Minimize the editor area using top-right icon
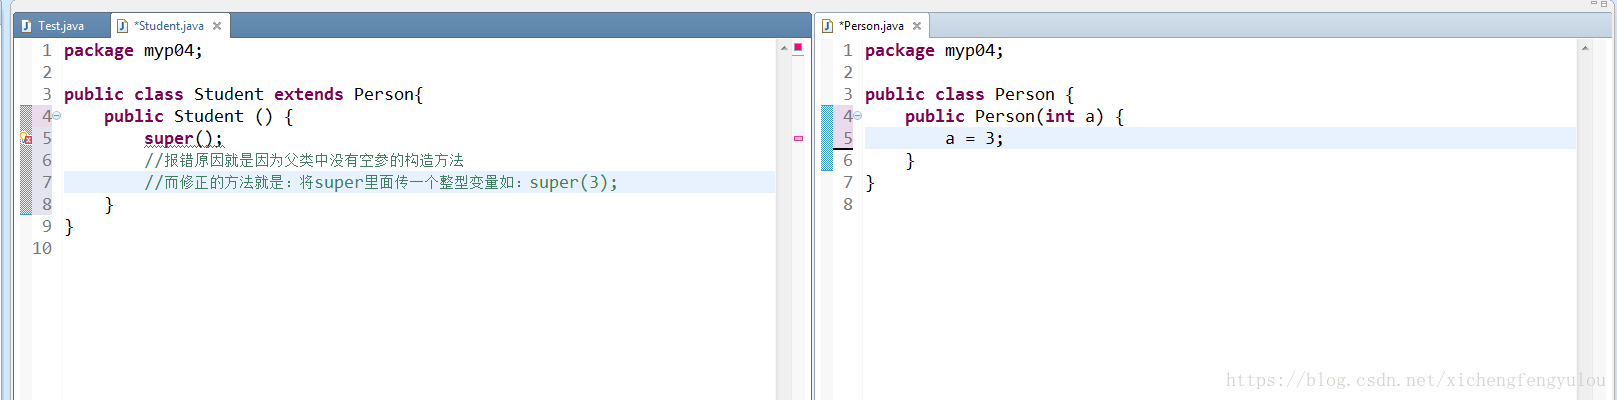Screen dimensions: 1617x400 1594,4
